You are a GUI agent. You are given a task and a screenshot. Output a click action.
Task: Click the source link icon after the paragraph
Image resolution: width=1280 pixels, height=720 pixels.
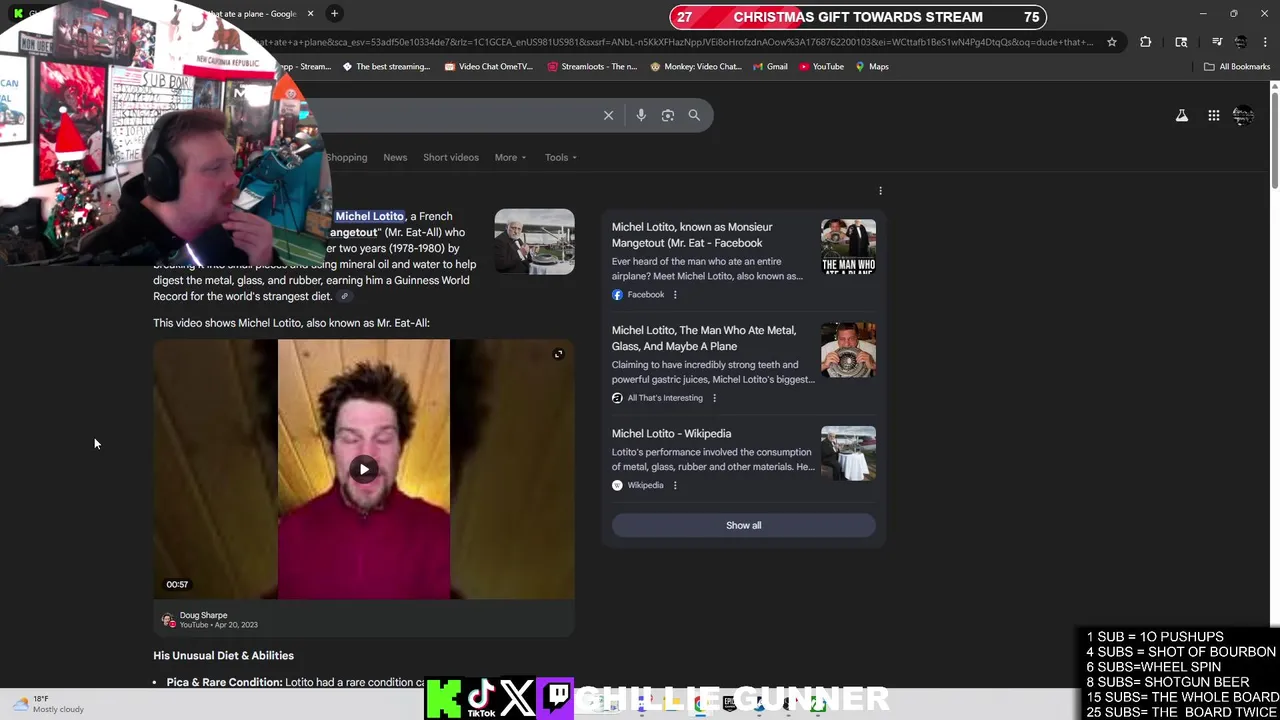344,297
